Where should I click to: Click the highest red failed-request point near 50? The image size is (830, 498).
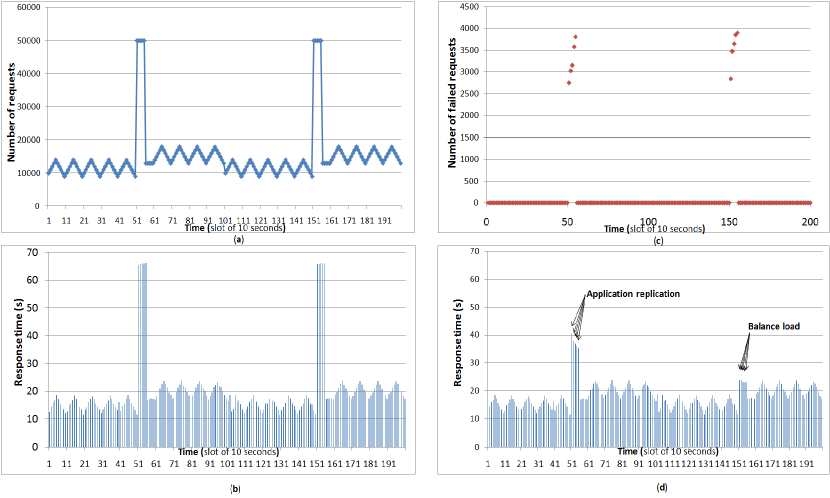pos(575,37)
